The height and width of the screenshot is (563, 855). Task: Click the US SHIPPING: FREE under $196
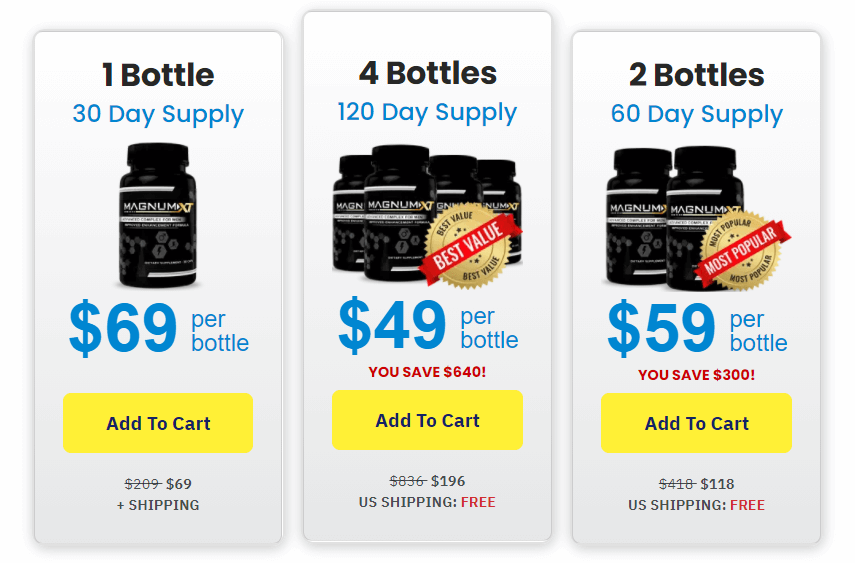click(427, 502)
